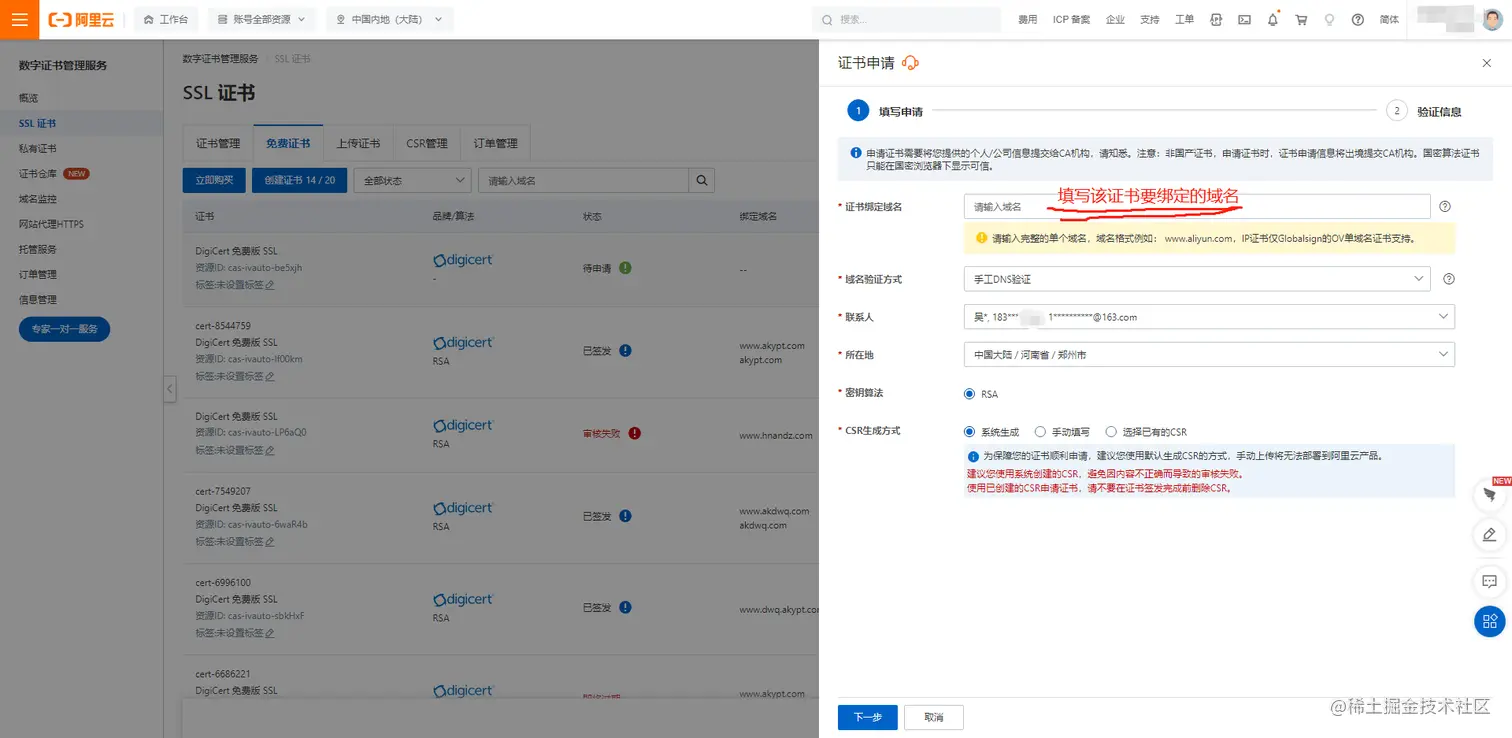
Task: Switch to the CSR管理 tab
Action: click(427, 143)
